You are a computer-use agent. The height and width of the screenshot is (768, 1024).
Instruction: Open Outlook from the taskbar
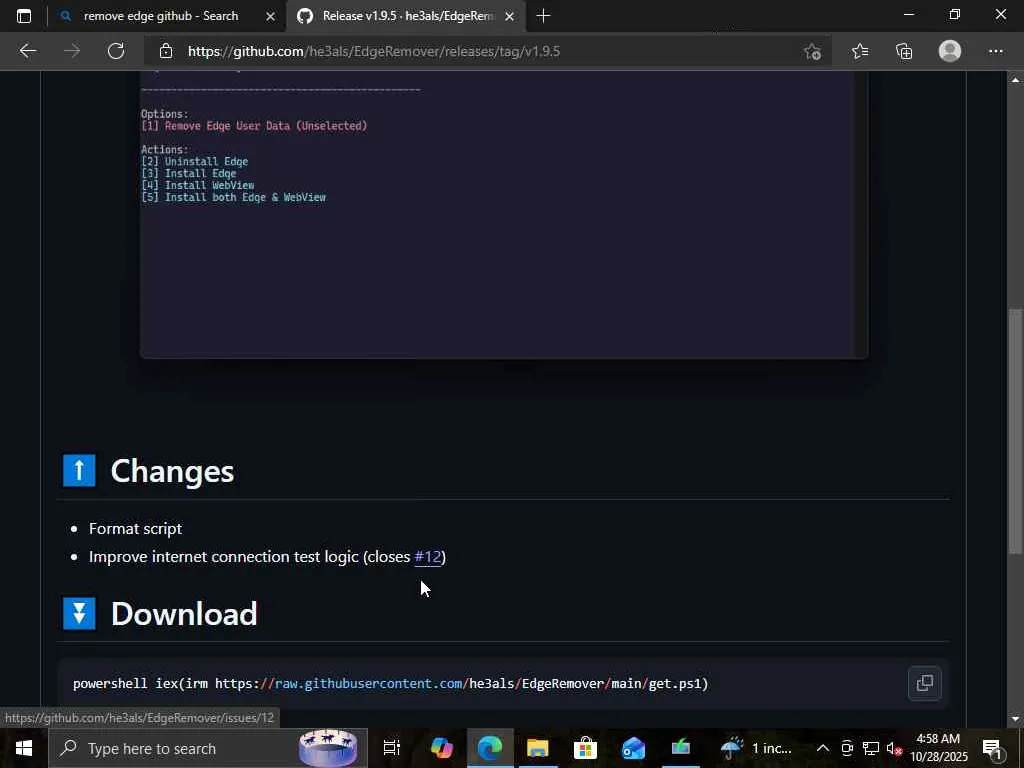pos(633,748)
